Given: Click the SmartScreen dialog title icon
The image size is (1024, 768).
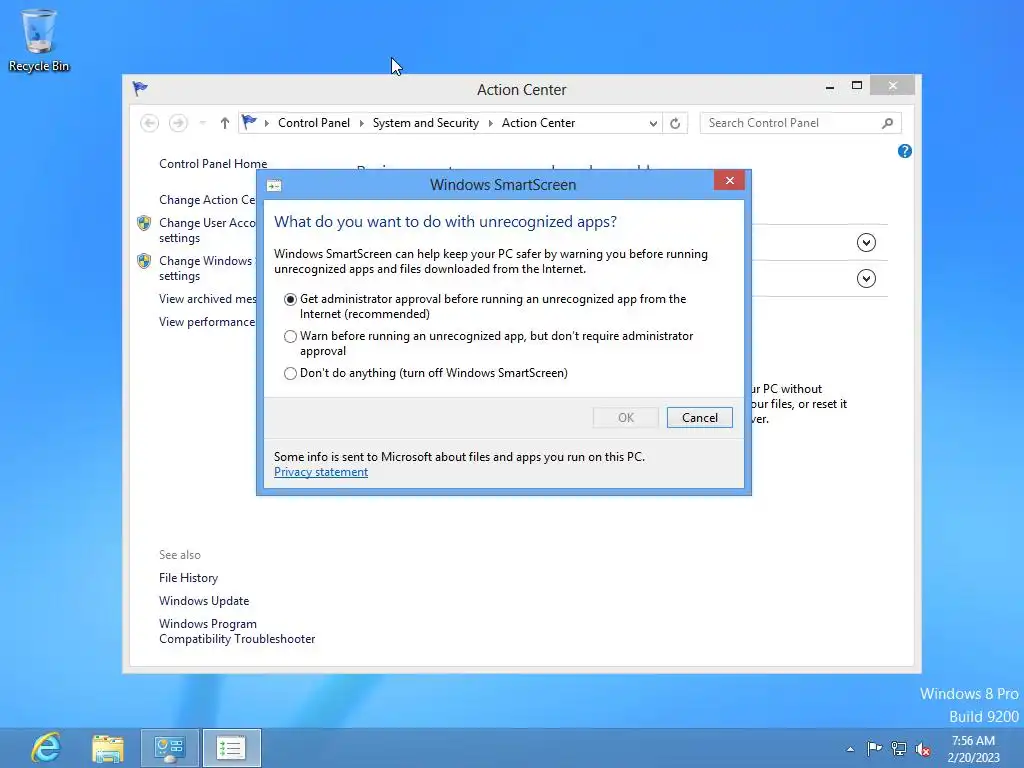Looking at the screenshot, I should pos(274,186).
